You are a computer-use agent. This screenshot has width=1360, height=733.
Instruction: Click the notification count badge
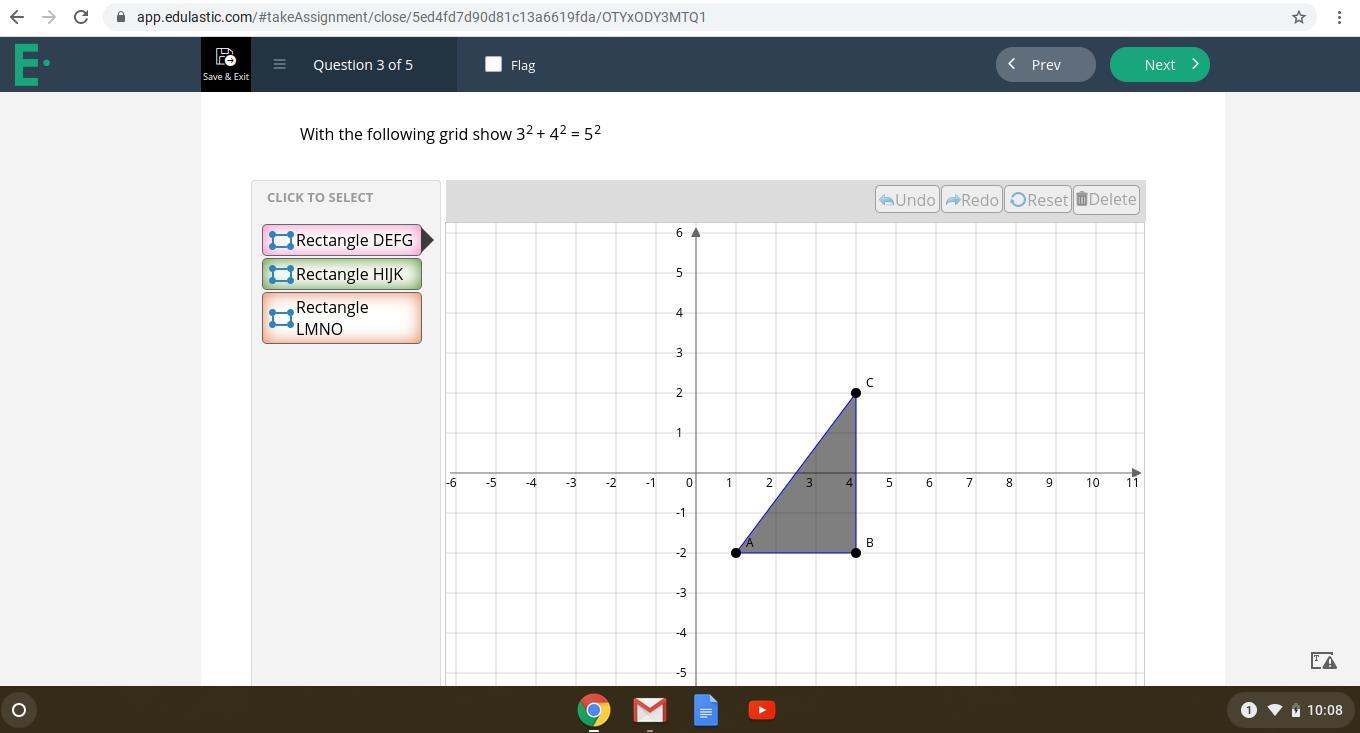coord(1248,710)
